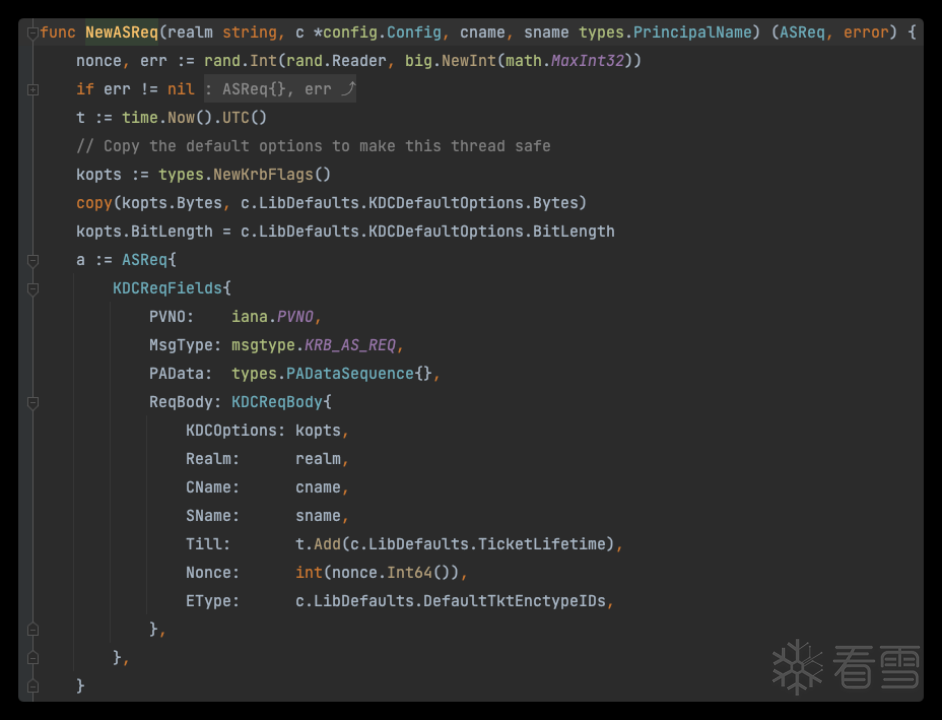Collapse the KDCReqFields block fold marker
The height and width of the screenshot is (720, 942).
(x=33, y=288)
